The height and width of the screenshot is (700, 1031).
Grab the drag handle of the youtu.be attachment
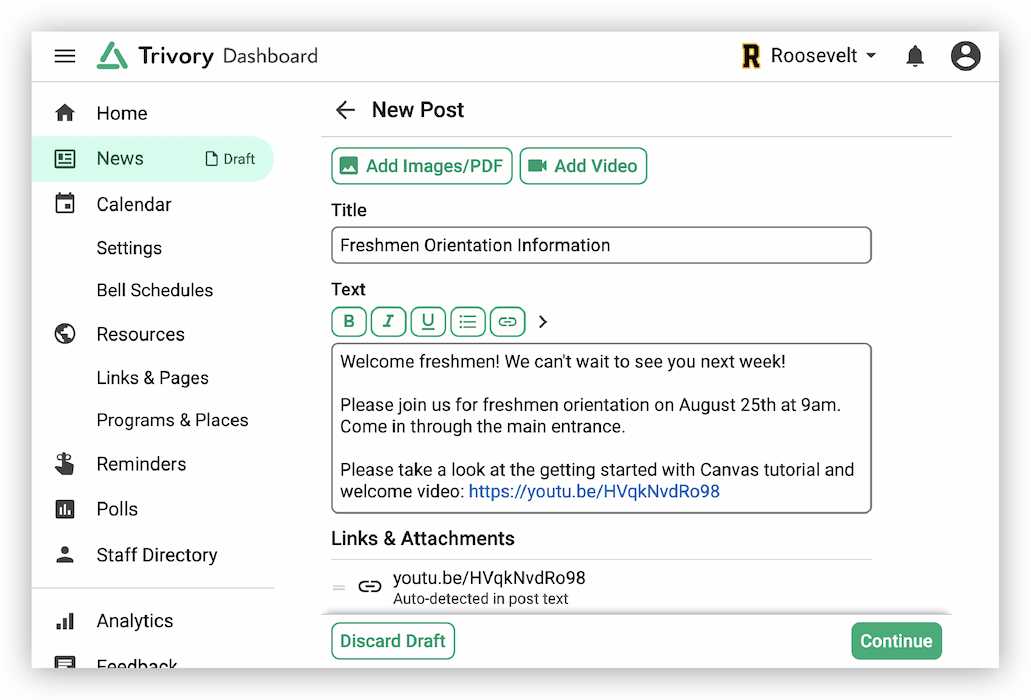click(339, 587)
